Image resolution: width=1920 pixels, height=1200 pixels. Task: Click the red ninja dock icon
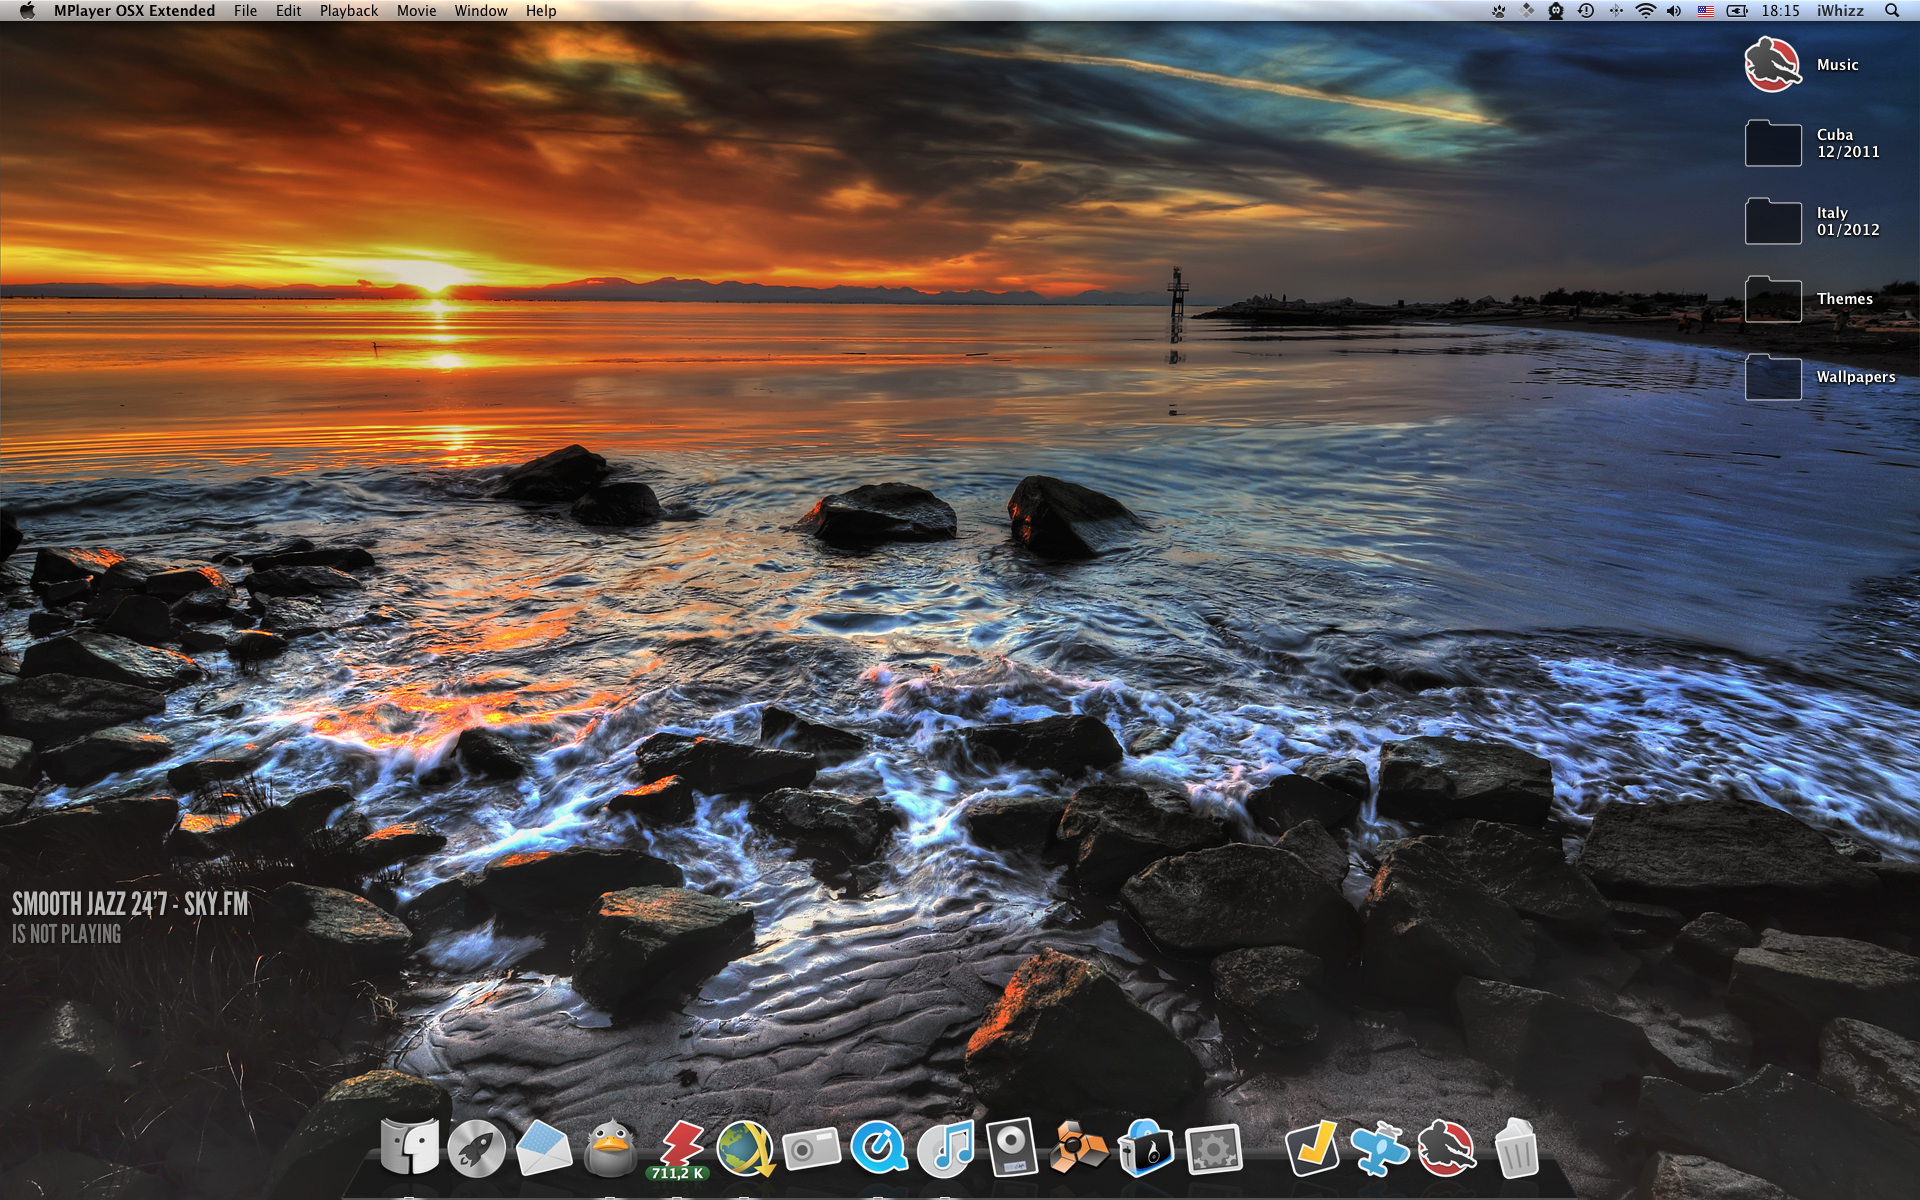(x=1447, y=1148)
